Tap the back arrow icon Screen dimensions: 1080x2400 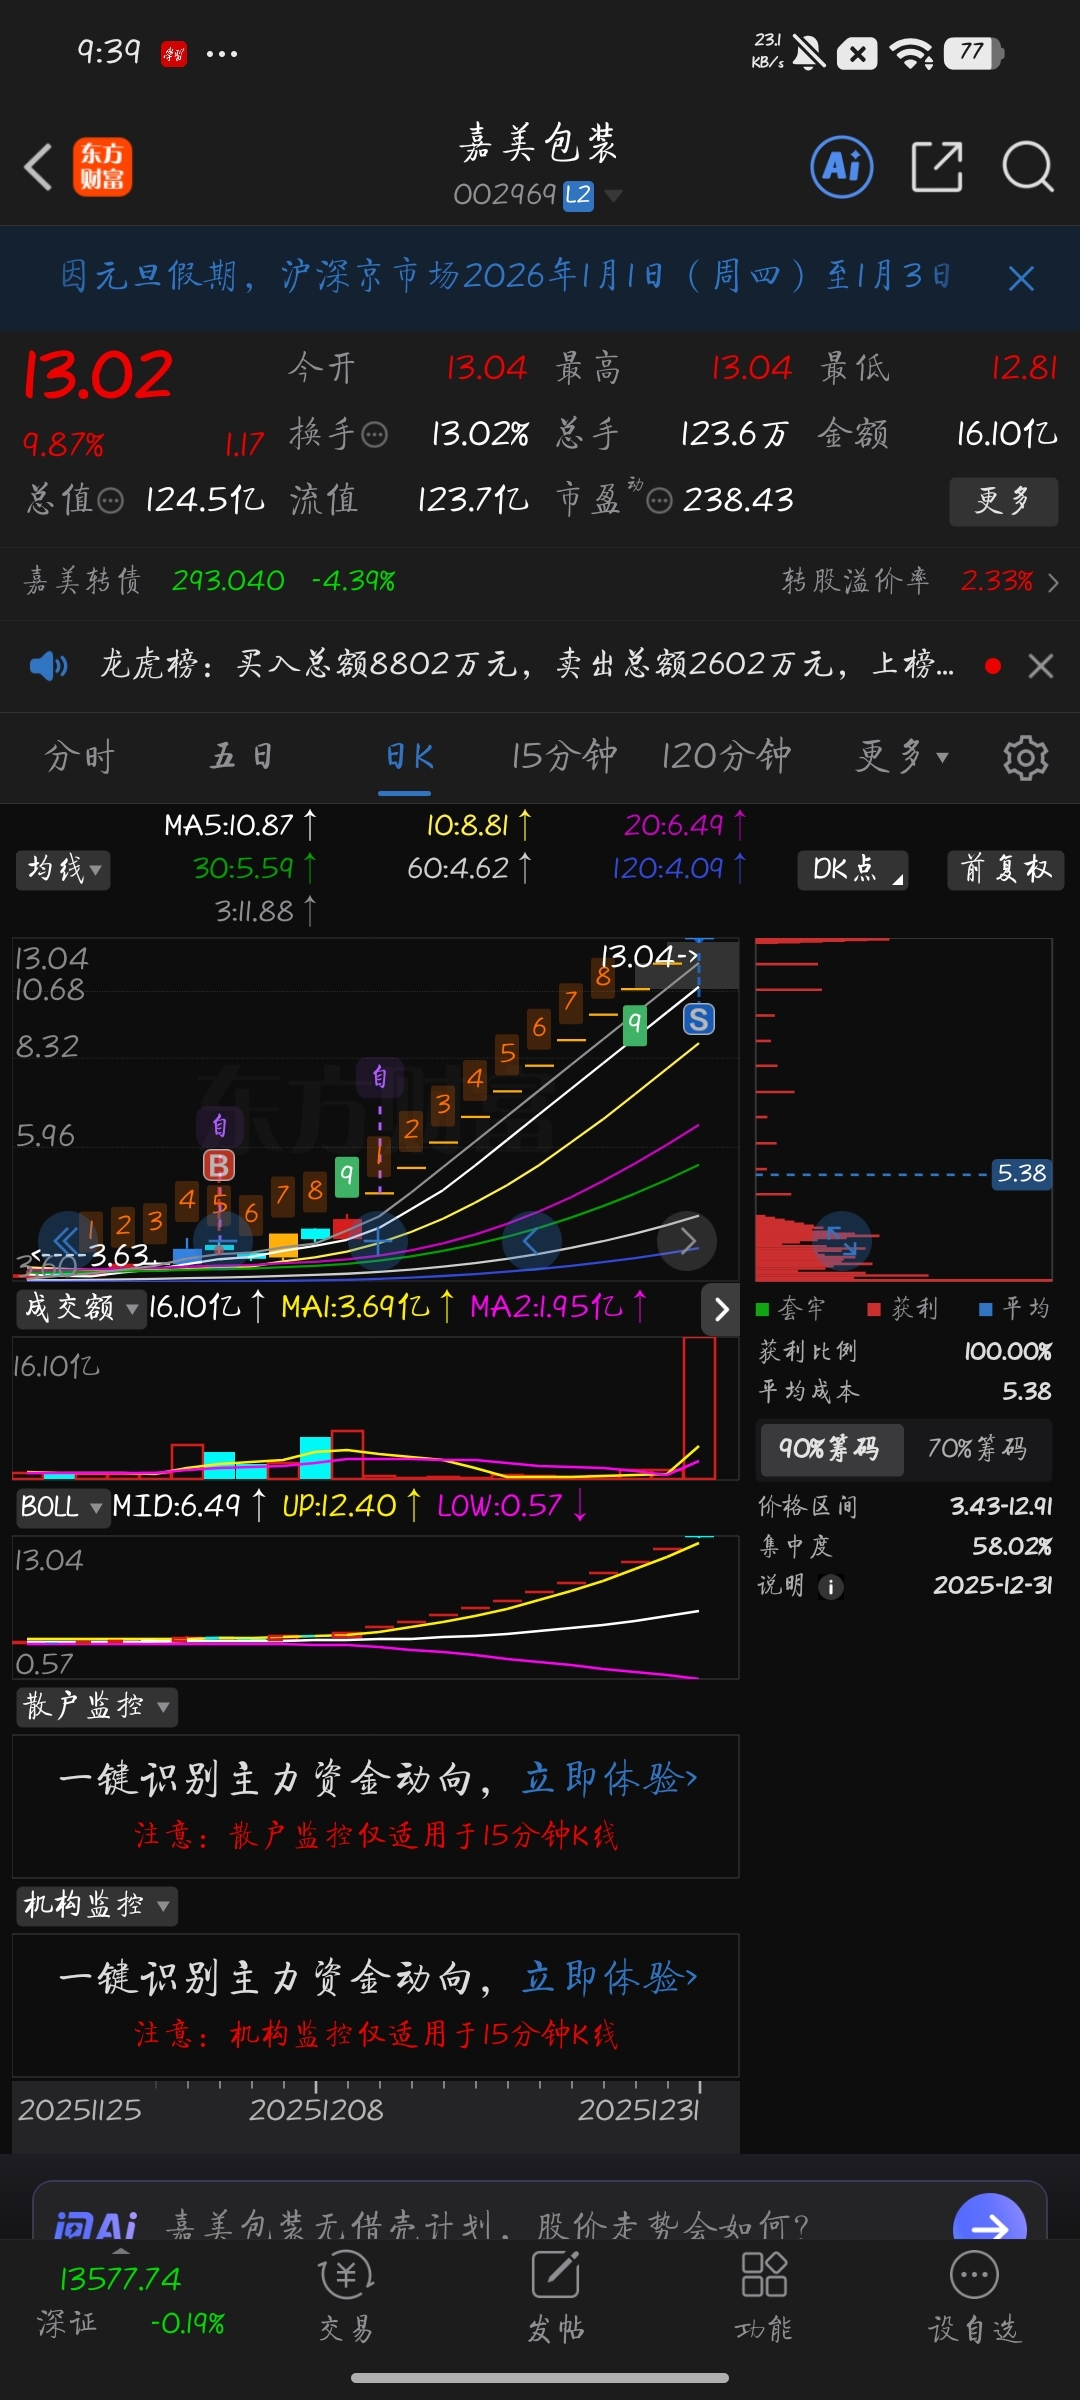coord(38,167)
